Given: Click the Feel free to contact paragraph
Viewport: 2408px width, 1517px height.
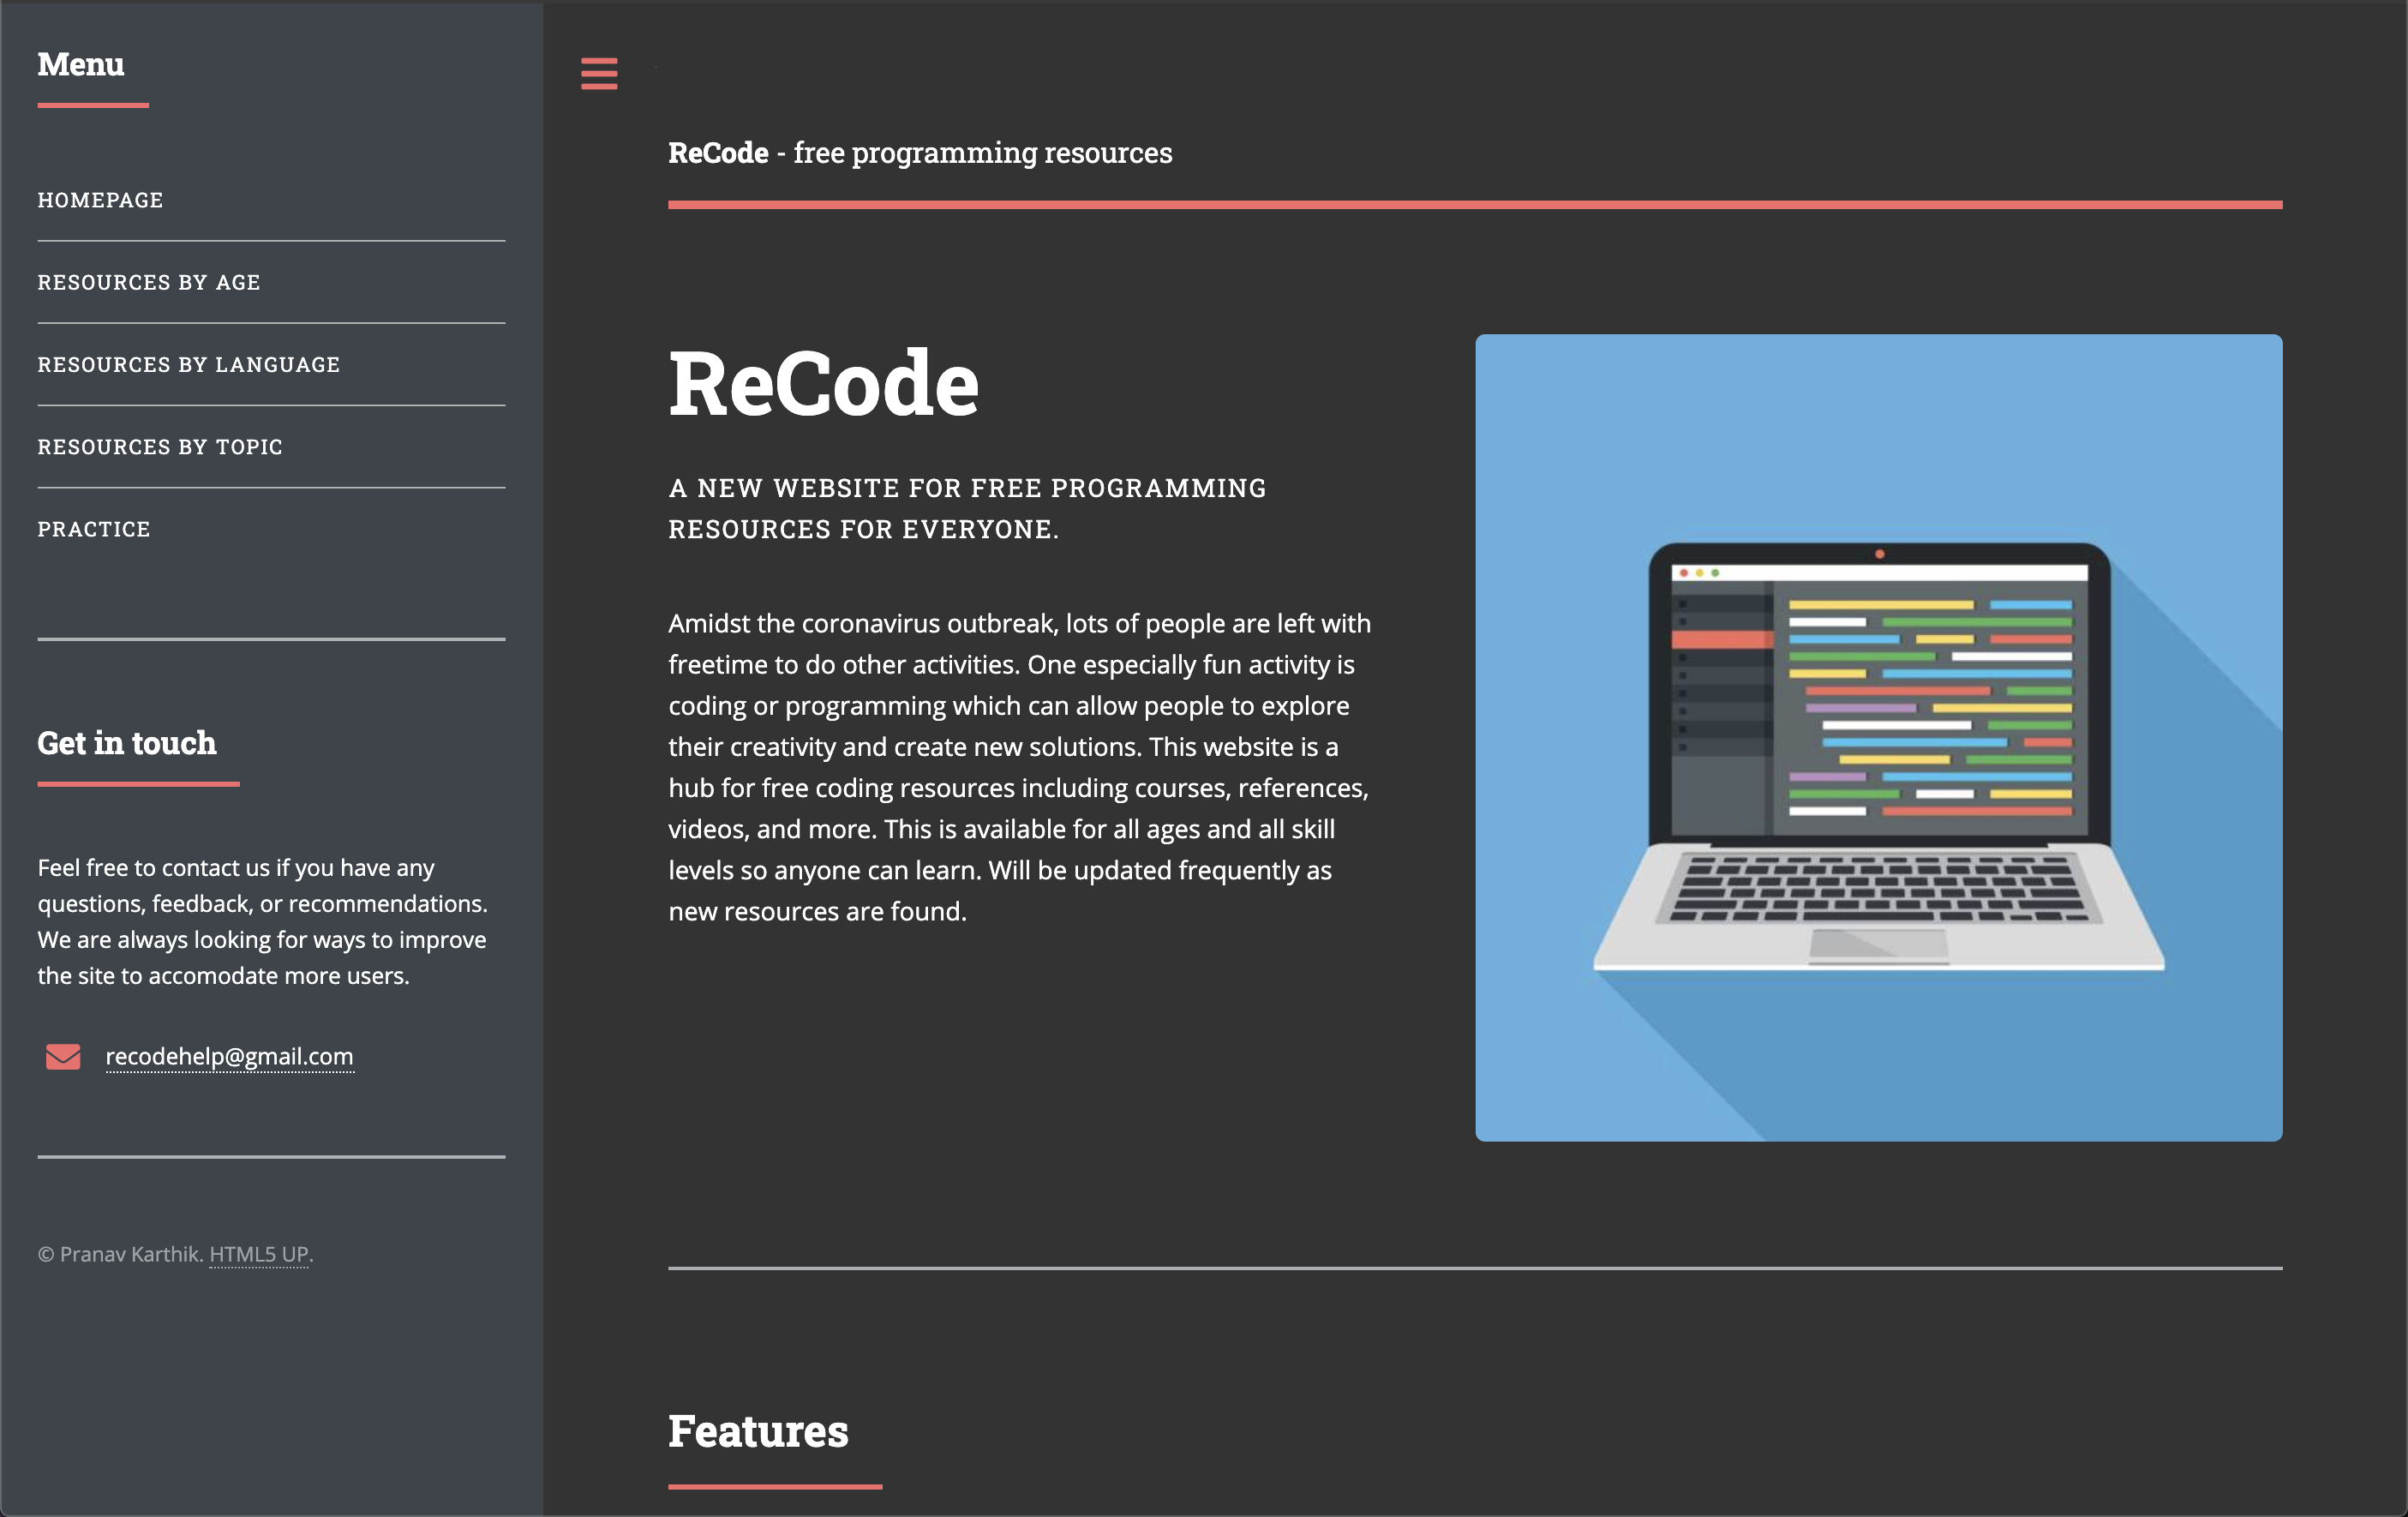Looking at the screenshot, I should point(262,921).
